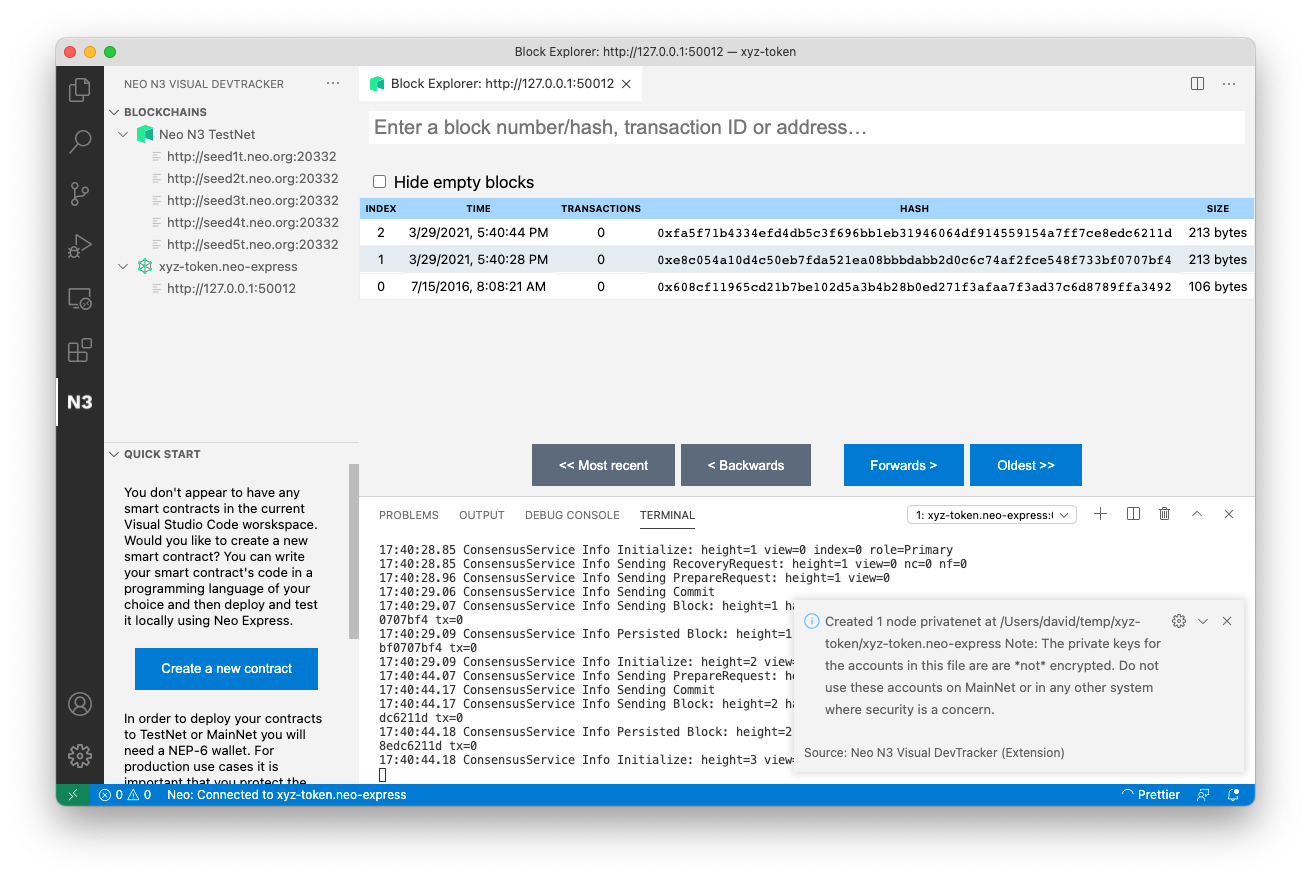Collapse the Neo N3 TestNet tree node
Viewport: 1311px width, 880px height.
(124, 134)
